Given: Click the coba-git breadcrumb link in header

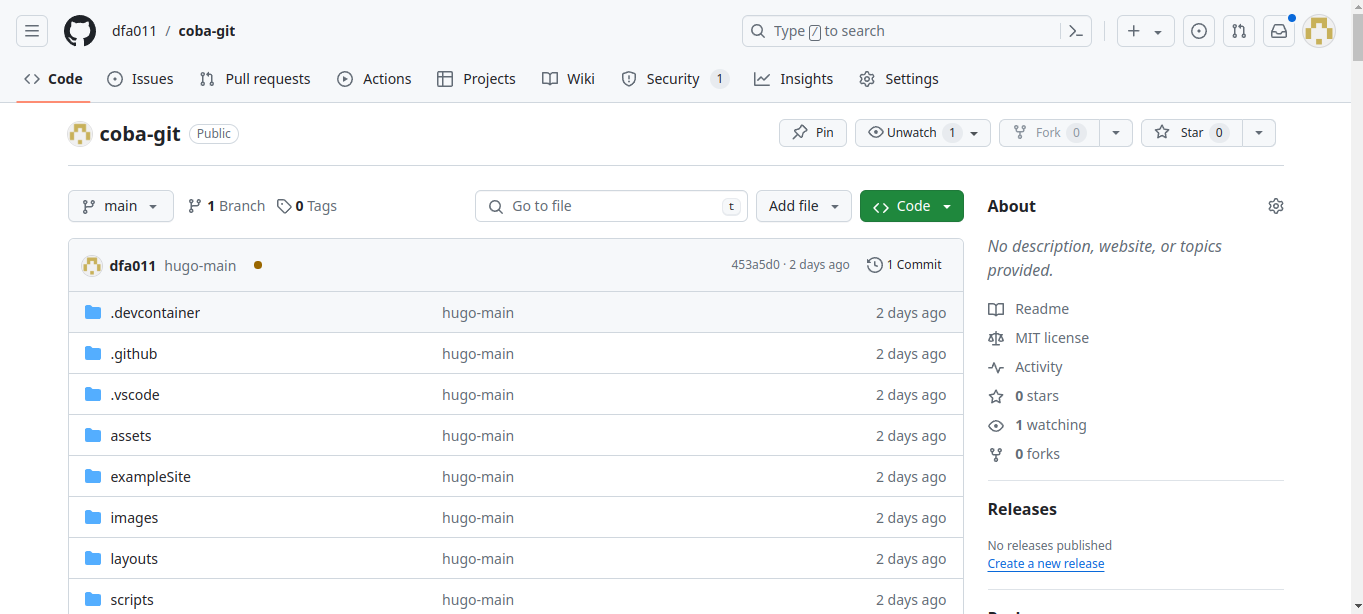Looking at the screenshot, I should pyautogui.click(x=207, y=31).
